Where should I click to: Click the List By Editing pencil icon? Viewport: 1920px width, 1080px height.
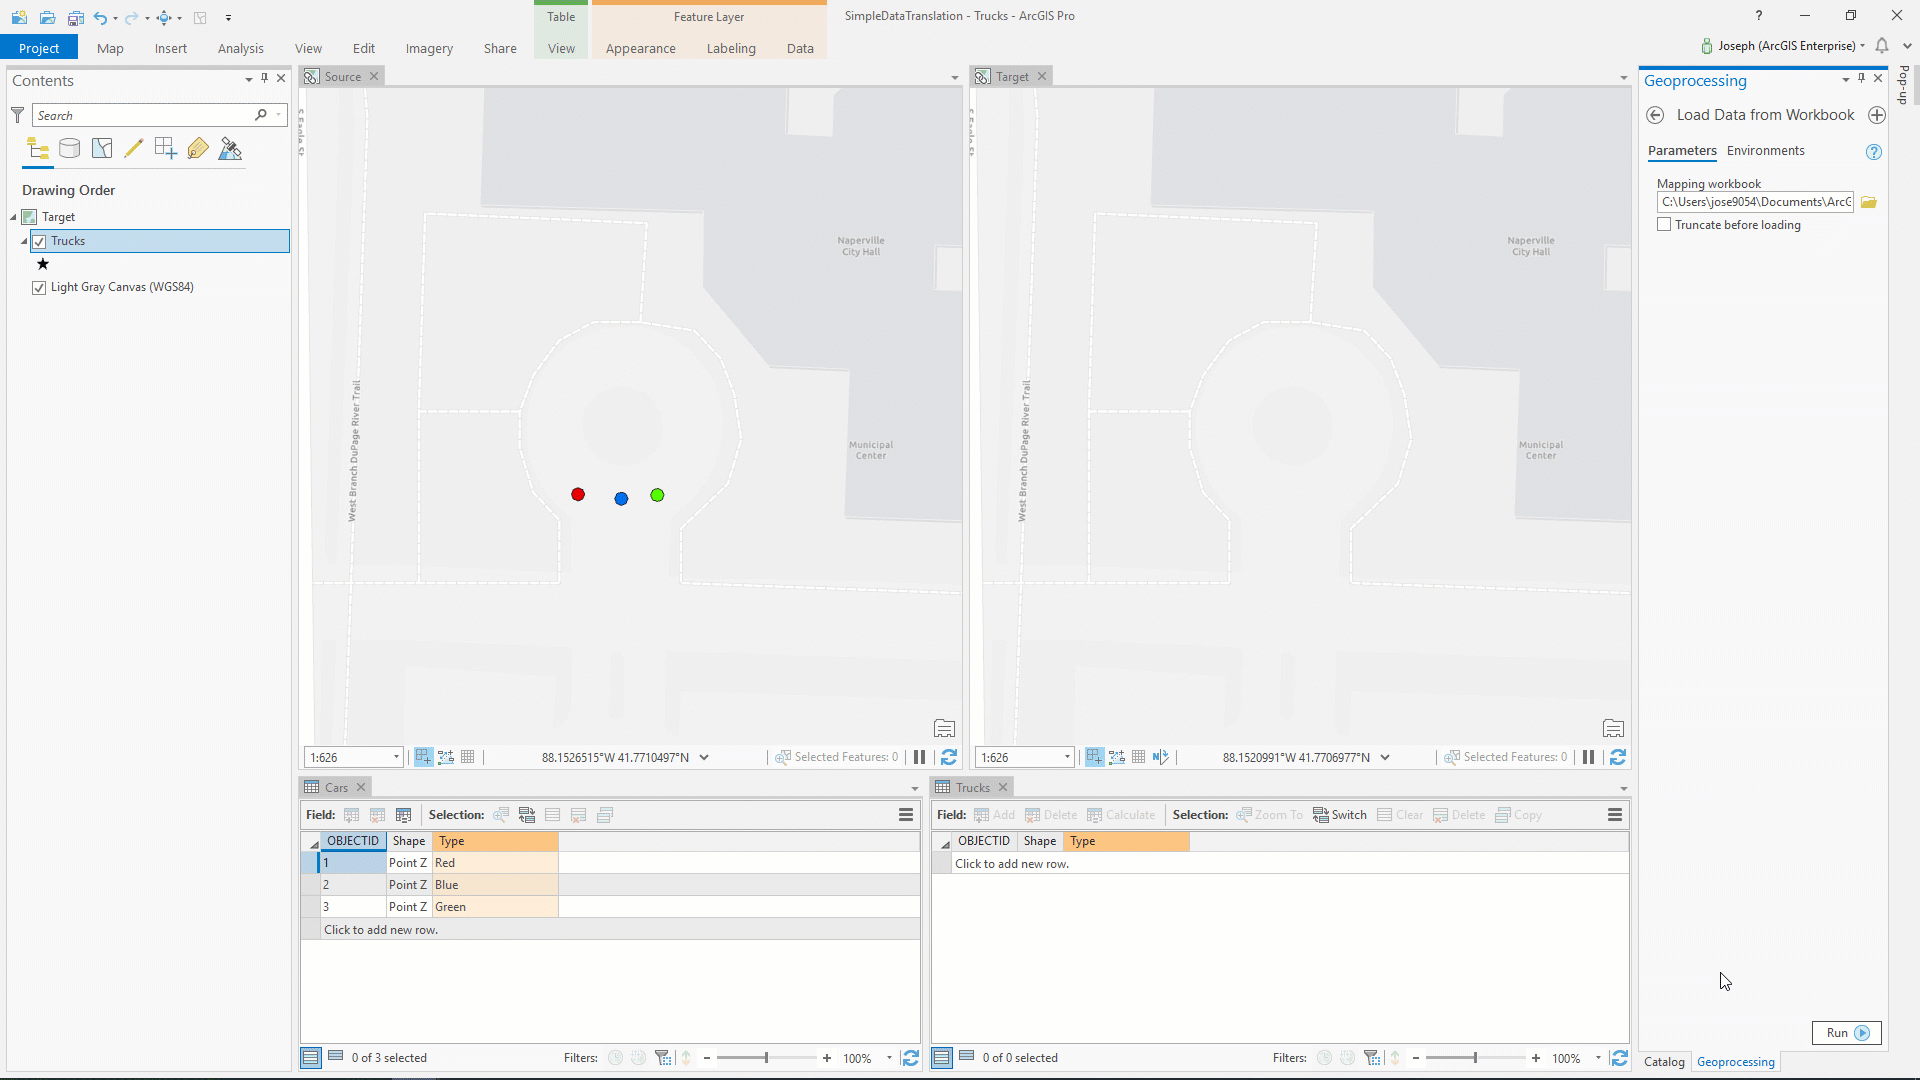click(134, 149)
